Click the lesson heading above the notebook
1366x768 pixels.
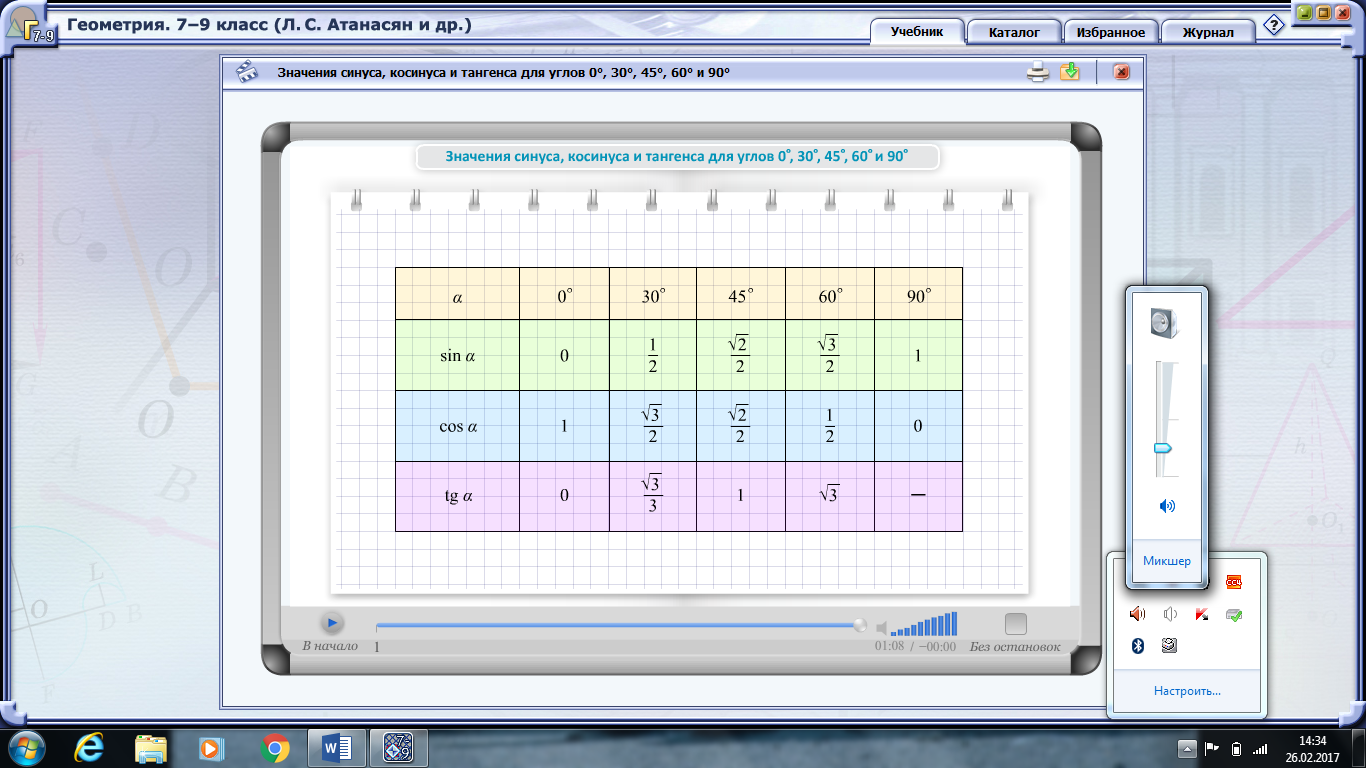[677, 157]
